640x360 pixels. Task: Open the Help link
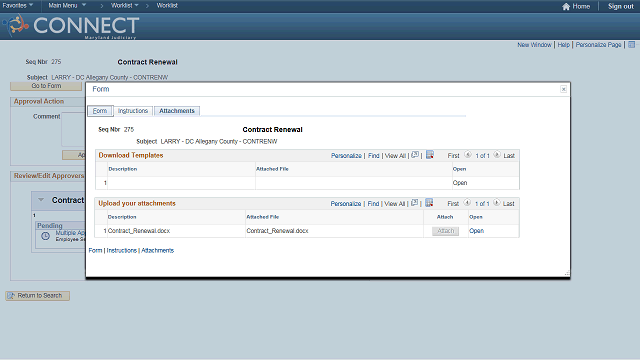click(564, 44)
